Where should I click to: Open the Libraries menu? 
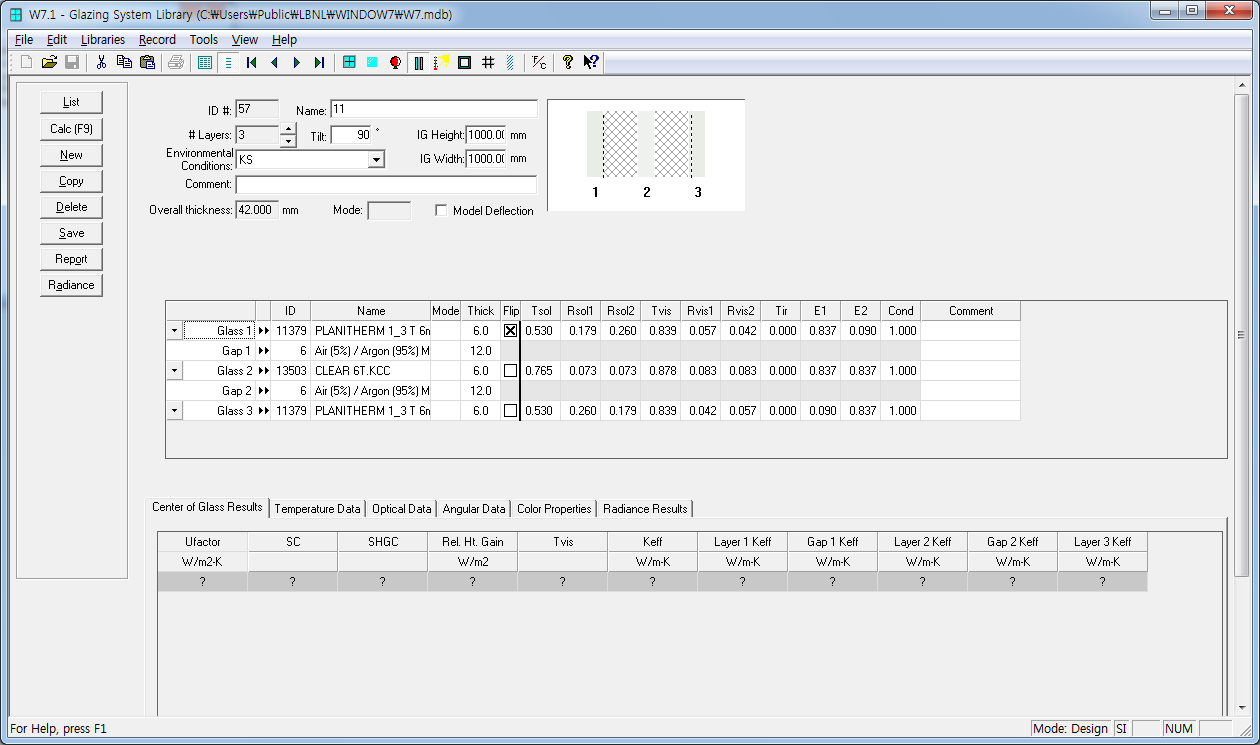pyautogui.click(x=103, y=40)
